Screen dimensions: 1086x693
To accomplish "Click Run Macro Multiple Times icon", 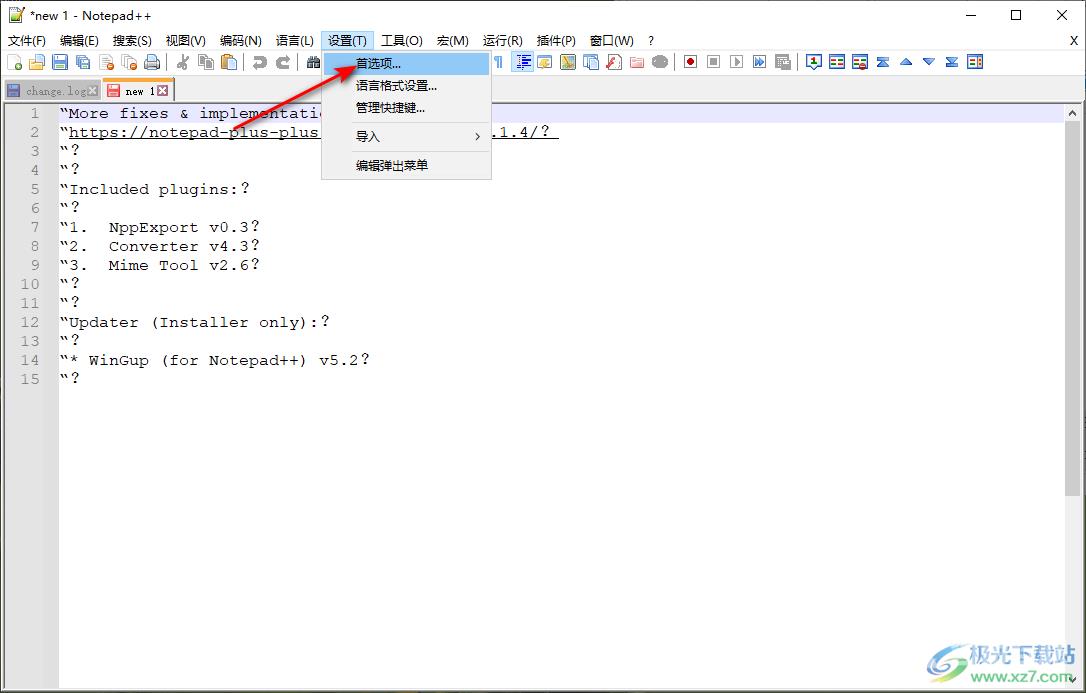I will (760, 62).
